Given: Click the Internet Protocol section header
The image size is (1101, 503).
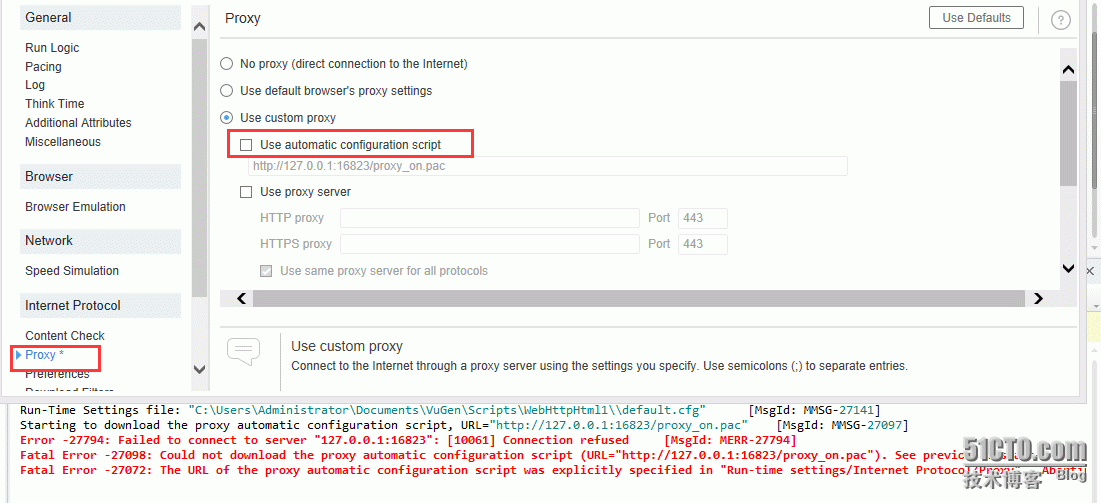Looking at the screenshot, I should (x=100, y=306).
